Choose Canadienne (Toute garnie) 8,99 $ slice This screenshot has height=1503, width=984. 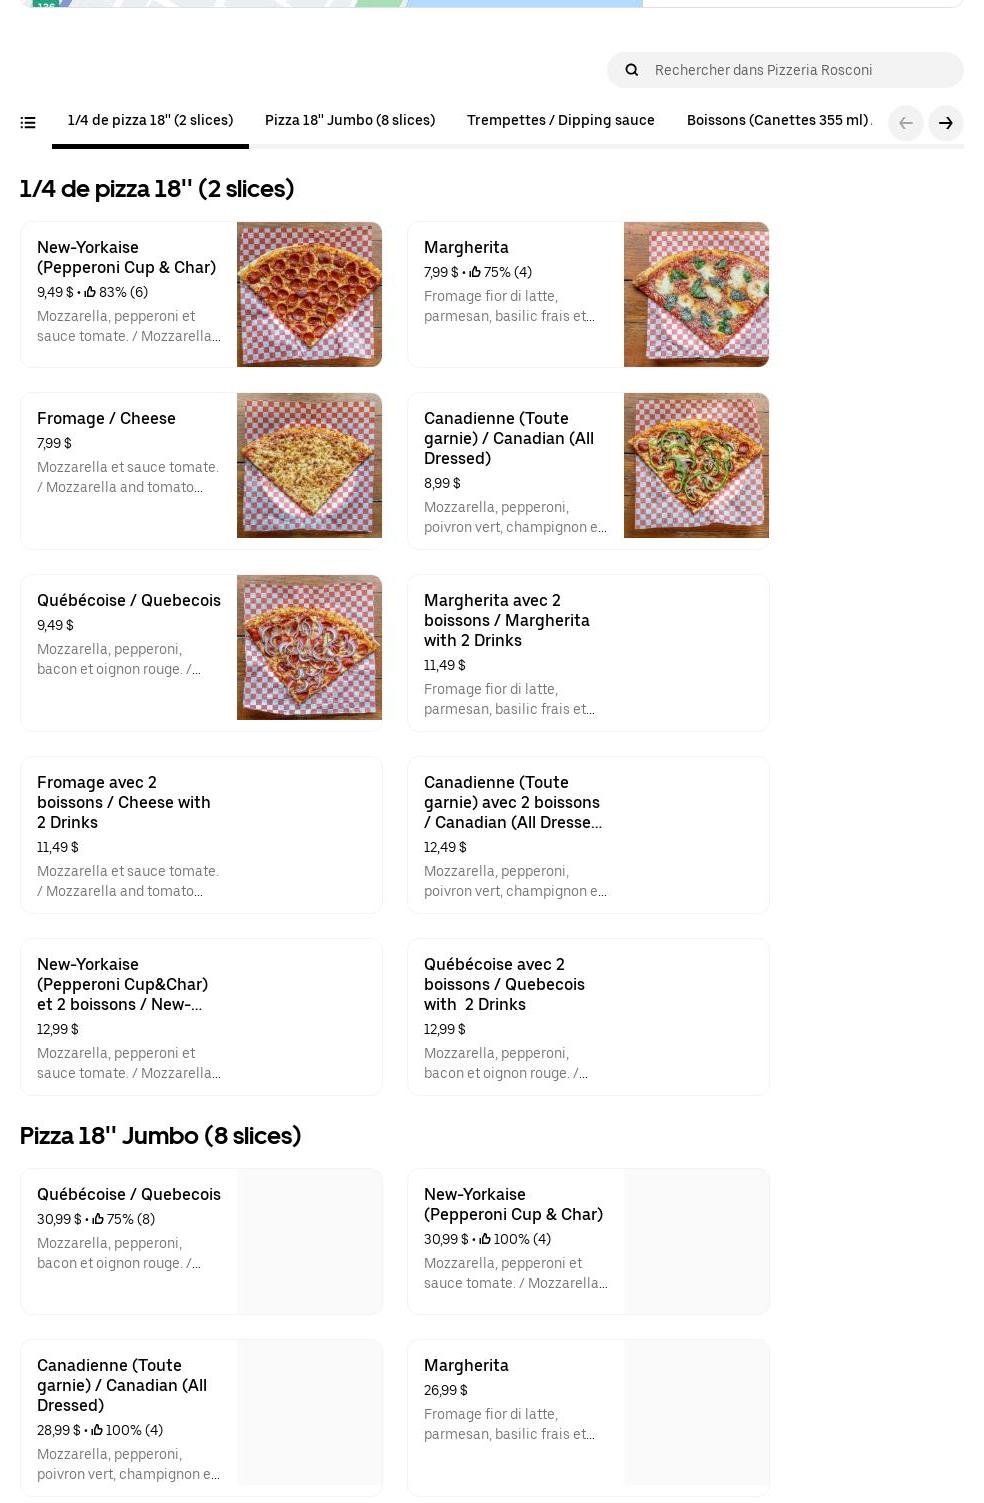pyautogui.click(x=508, y=438)
